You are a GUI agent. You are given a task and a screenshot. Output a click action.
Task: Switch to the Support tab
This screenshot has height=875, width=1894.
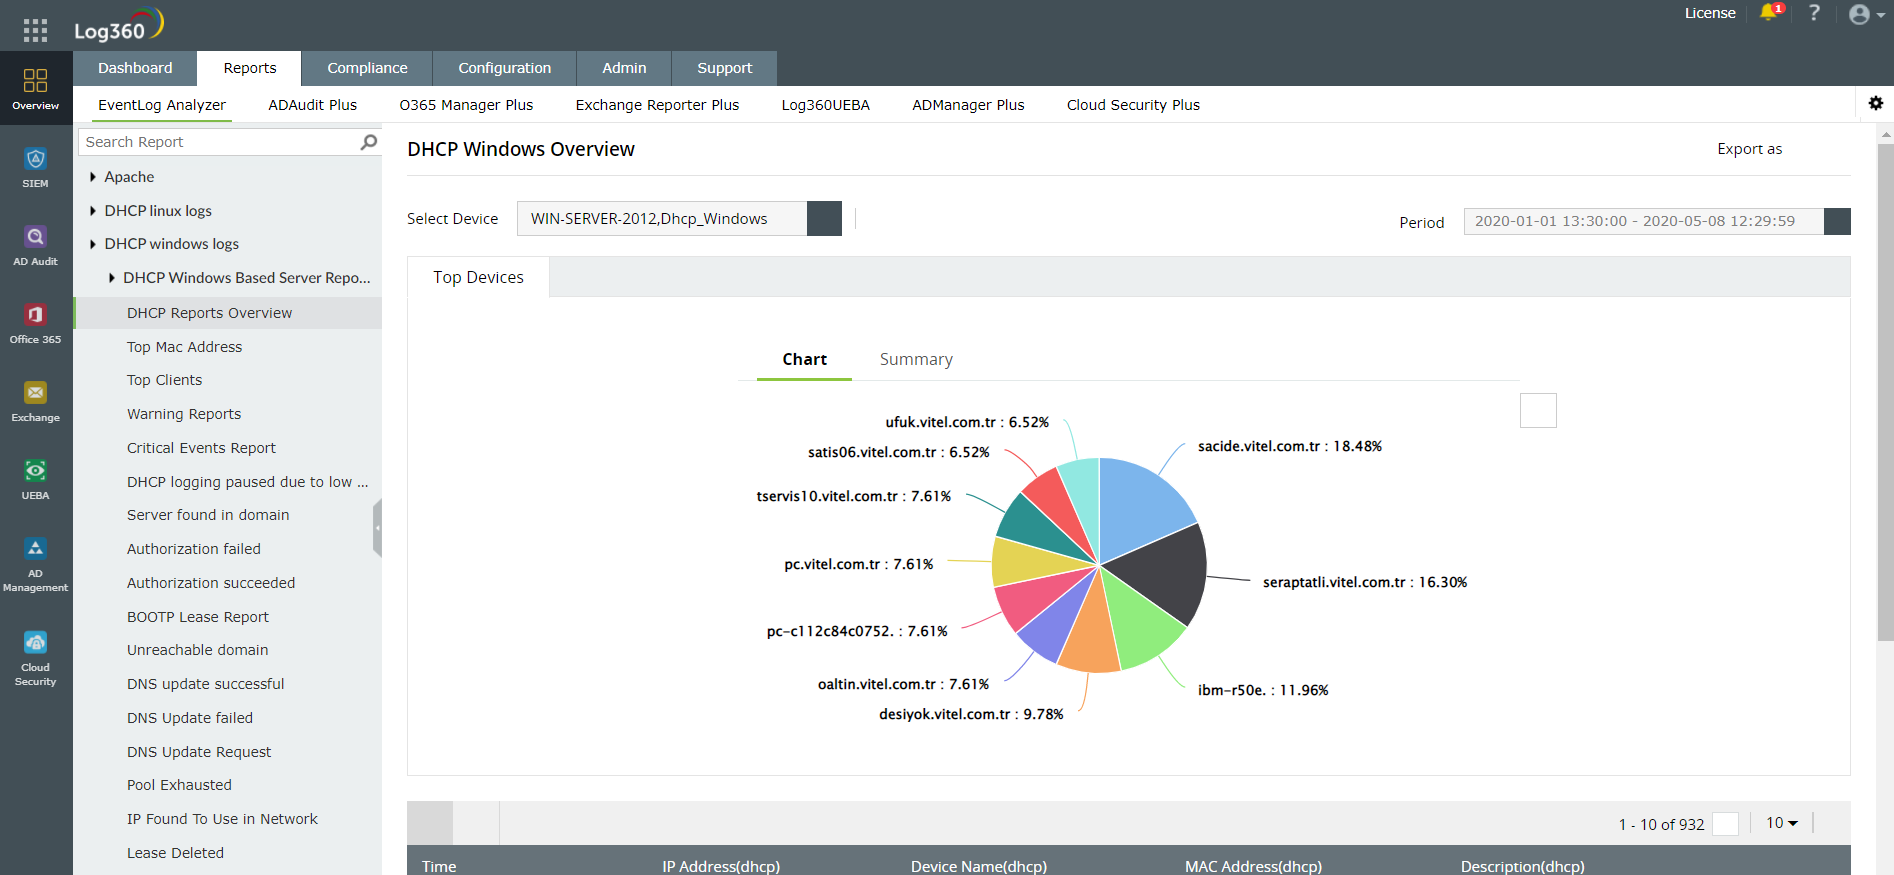pos(724,68)
